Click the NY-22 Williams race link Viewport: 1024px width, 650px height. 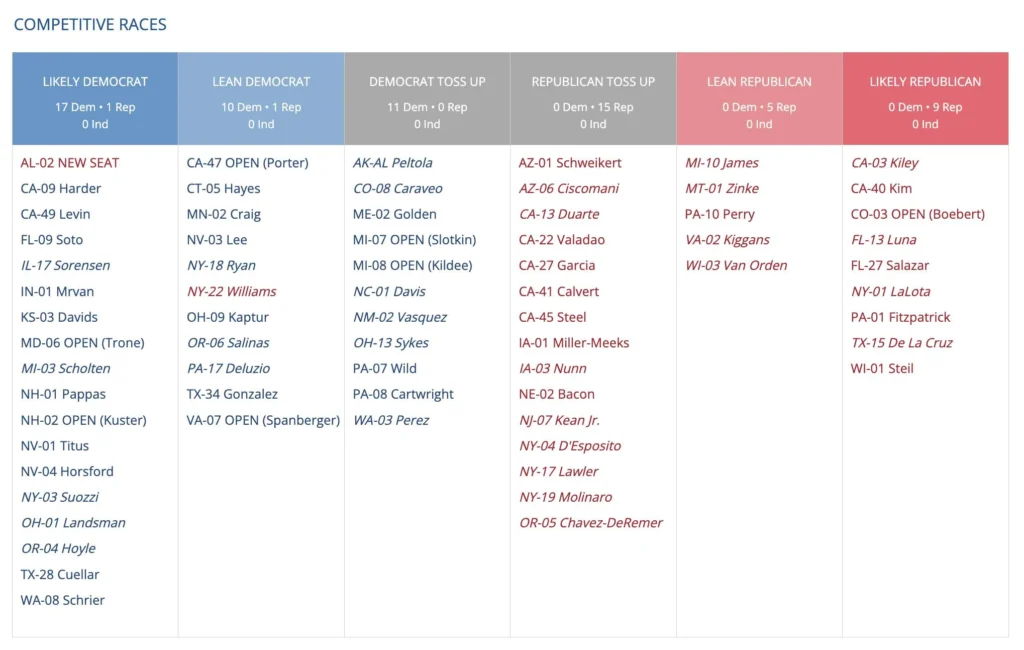click(x=231, y=292)
